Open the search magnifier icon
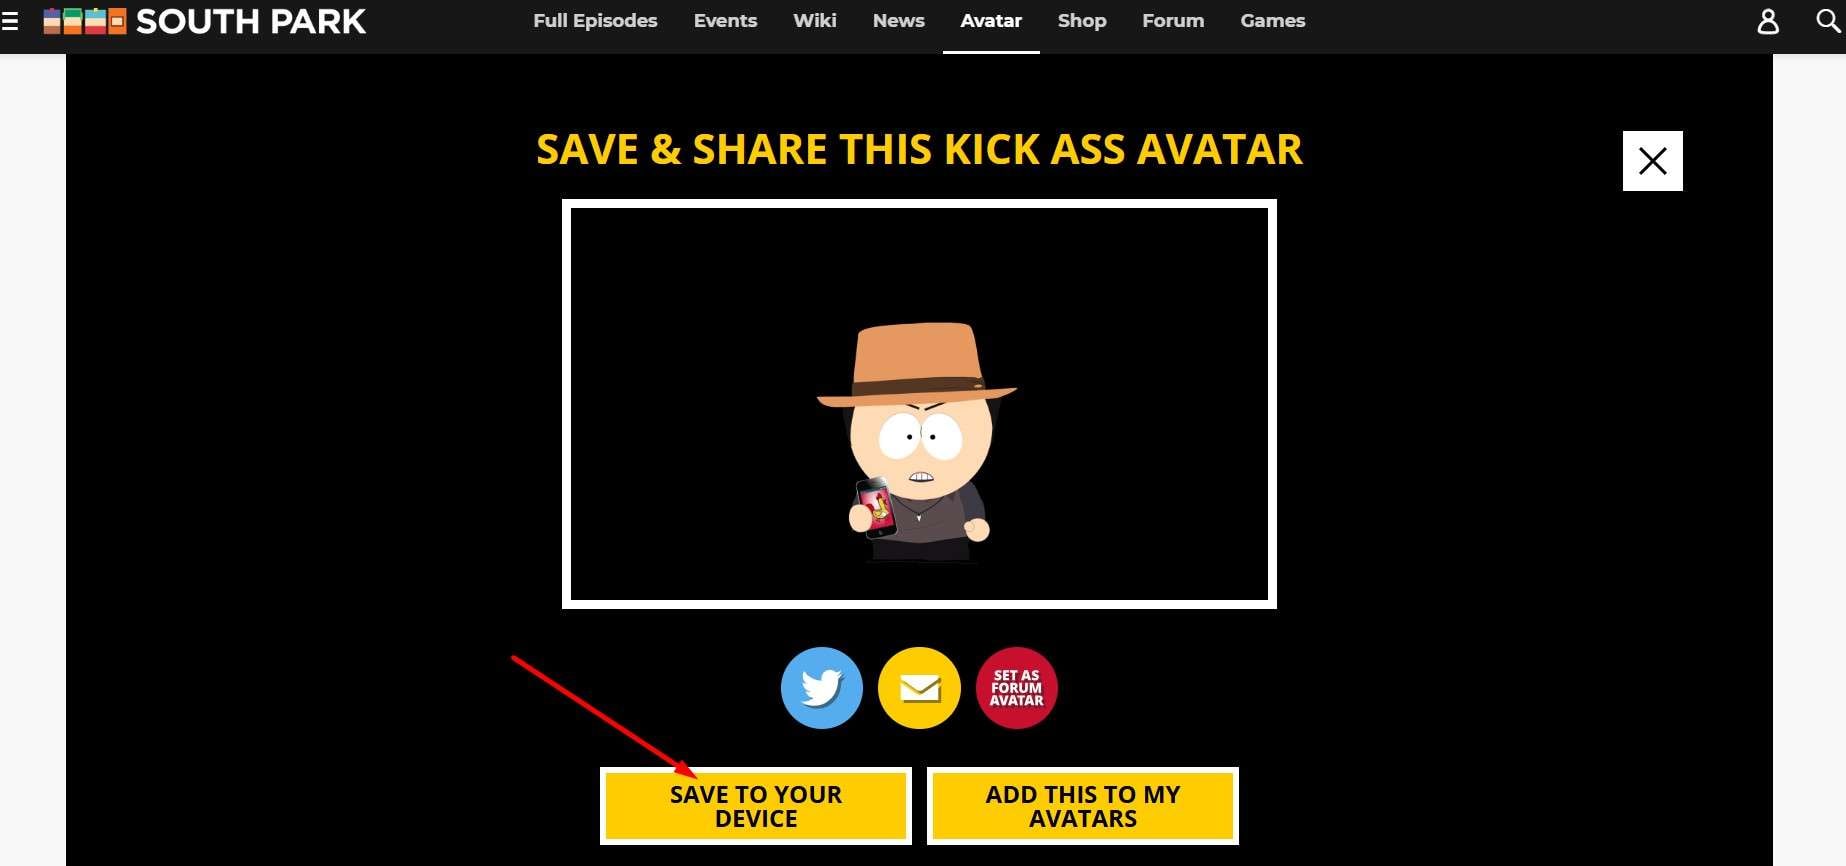This screenshot has width=1846, height=866. [1828, 21]
